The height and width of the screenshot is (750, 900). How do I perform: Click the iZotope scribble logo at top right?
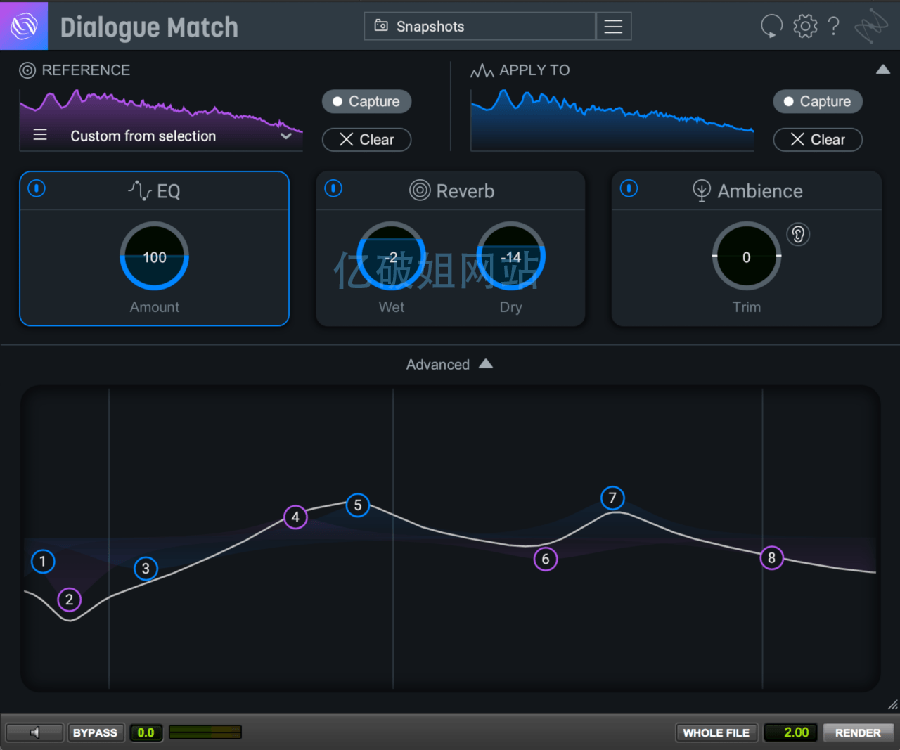[x=871, y=26]
